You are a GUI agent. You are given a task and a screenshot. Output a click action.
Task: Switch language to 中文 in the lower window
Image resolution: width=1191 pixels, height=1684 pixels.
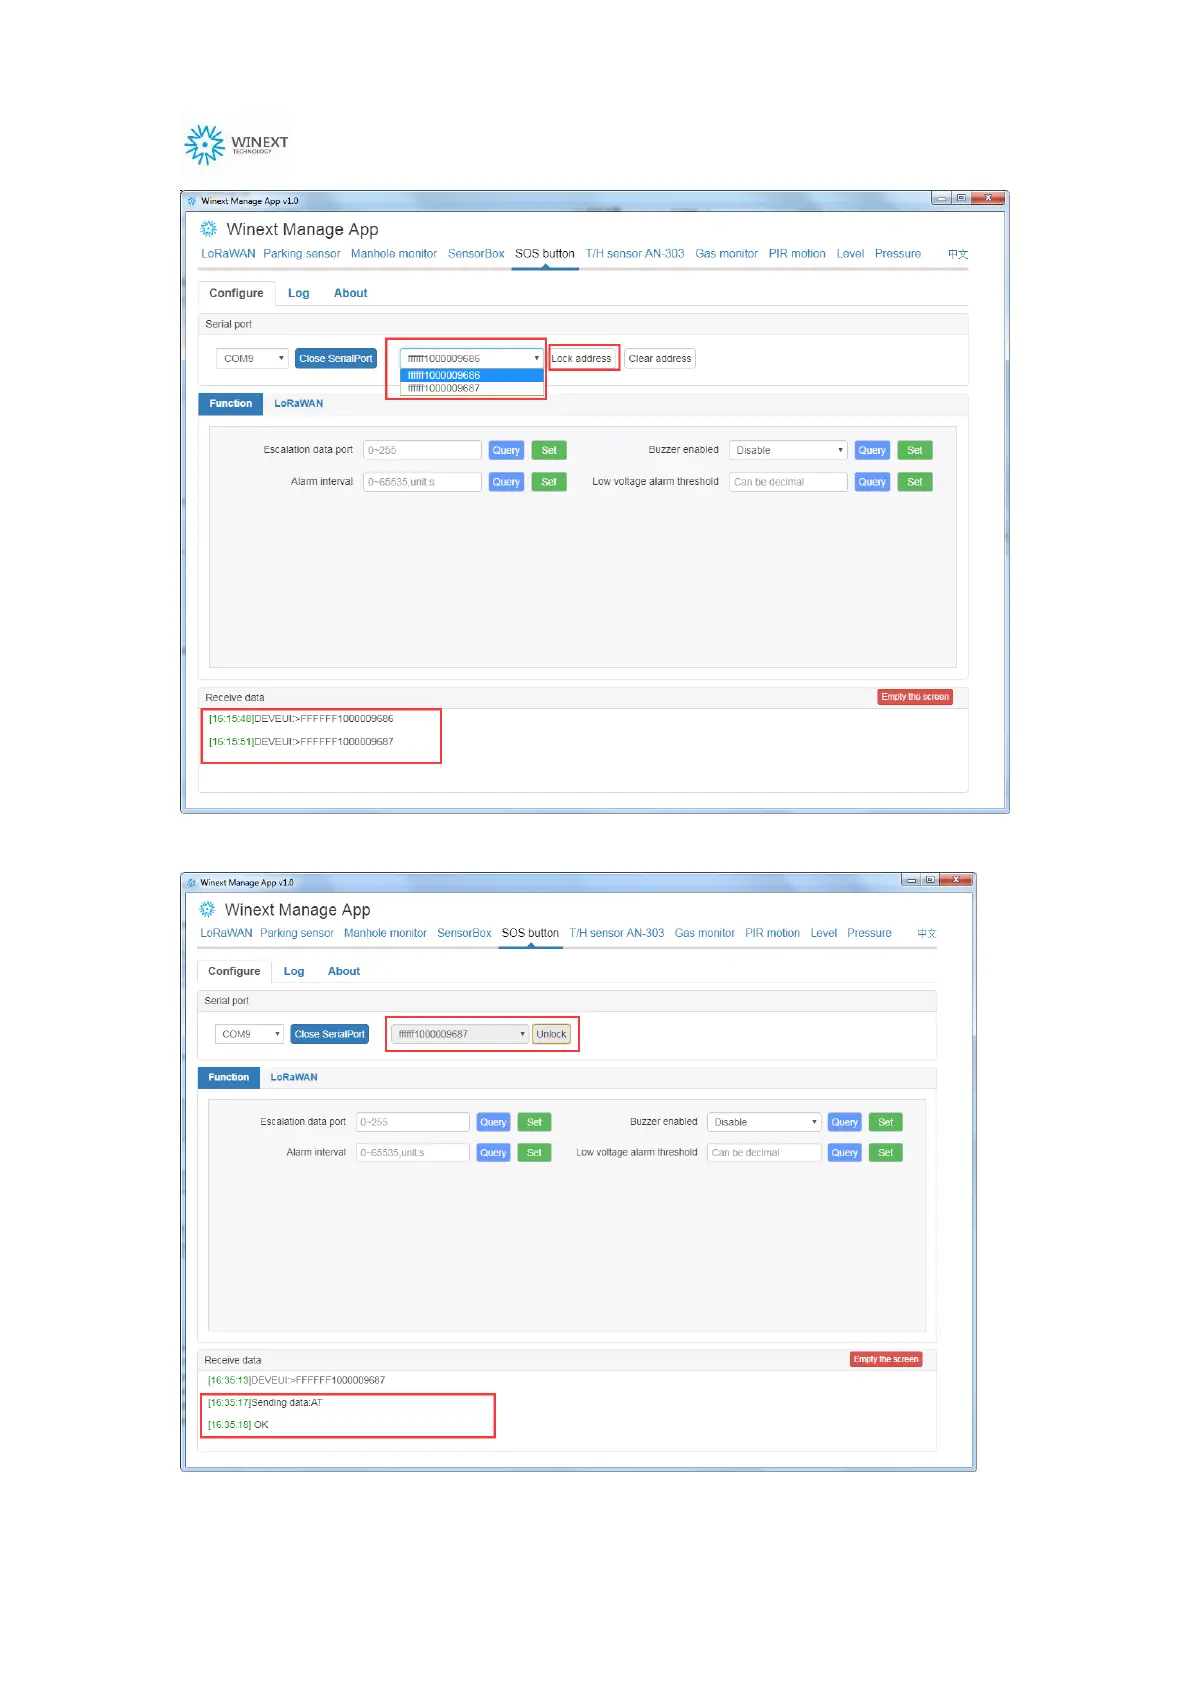(927, 933)
